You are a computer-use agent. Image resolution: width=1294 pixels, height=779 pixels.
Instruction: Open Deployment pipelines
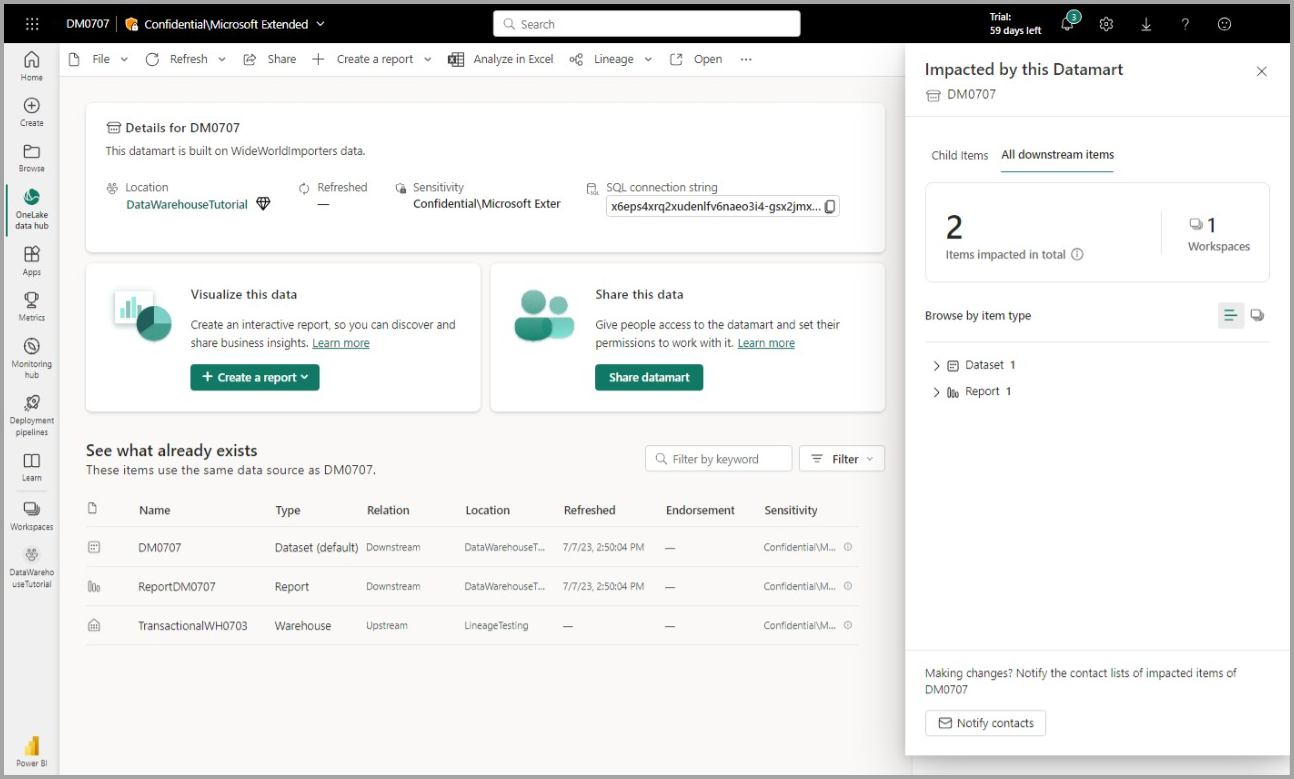coord(31,414)
